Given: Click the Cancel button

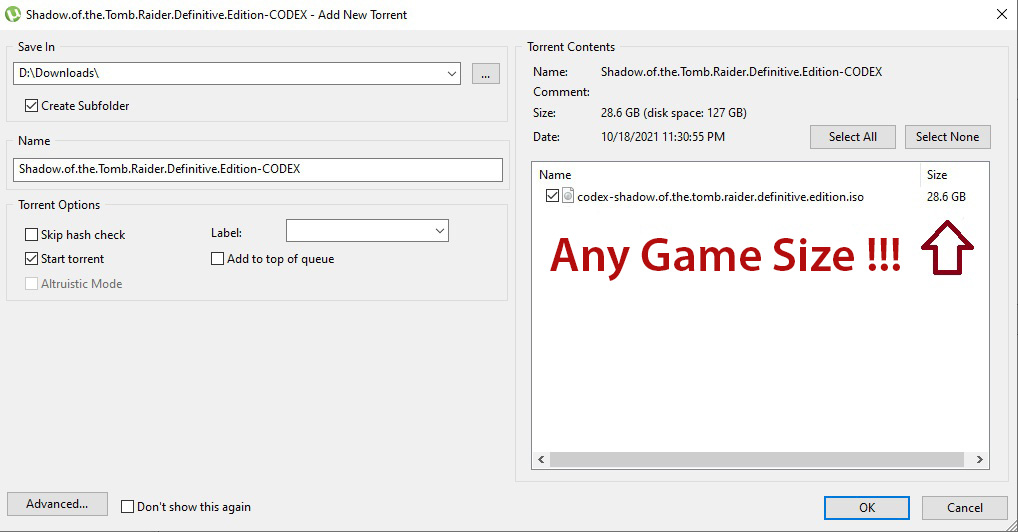Looking at the screenshot, I should coord(965,508).
